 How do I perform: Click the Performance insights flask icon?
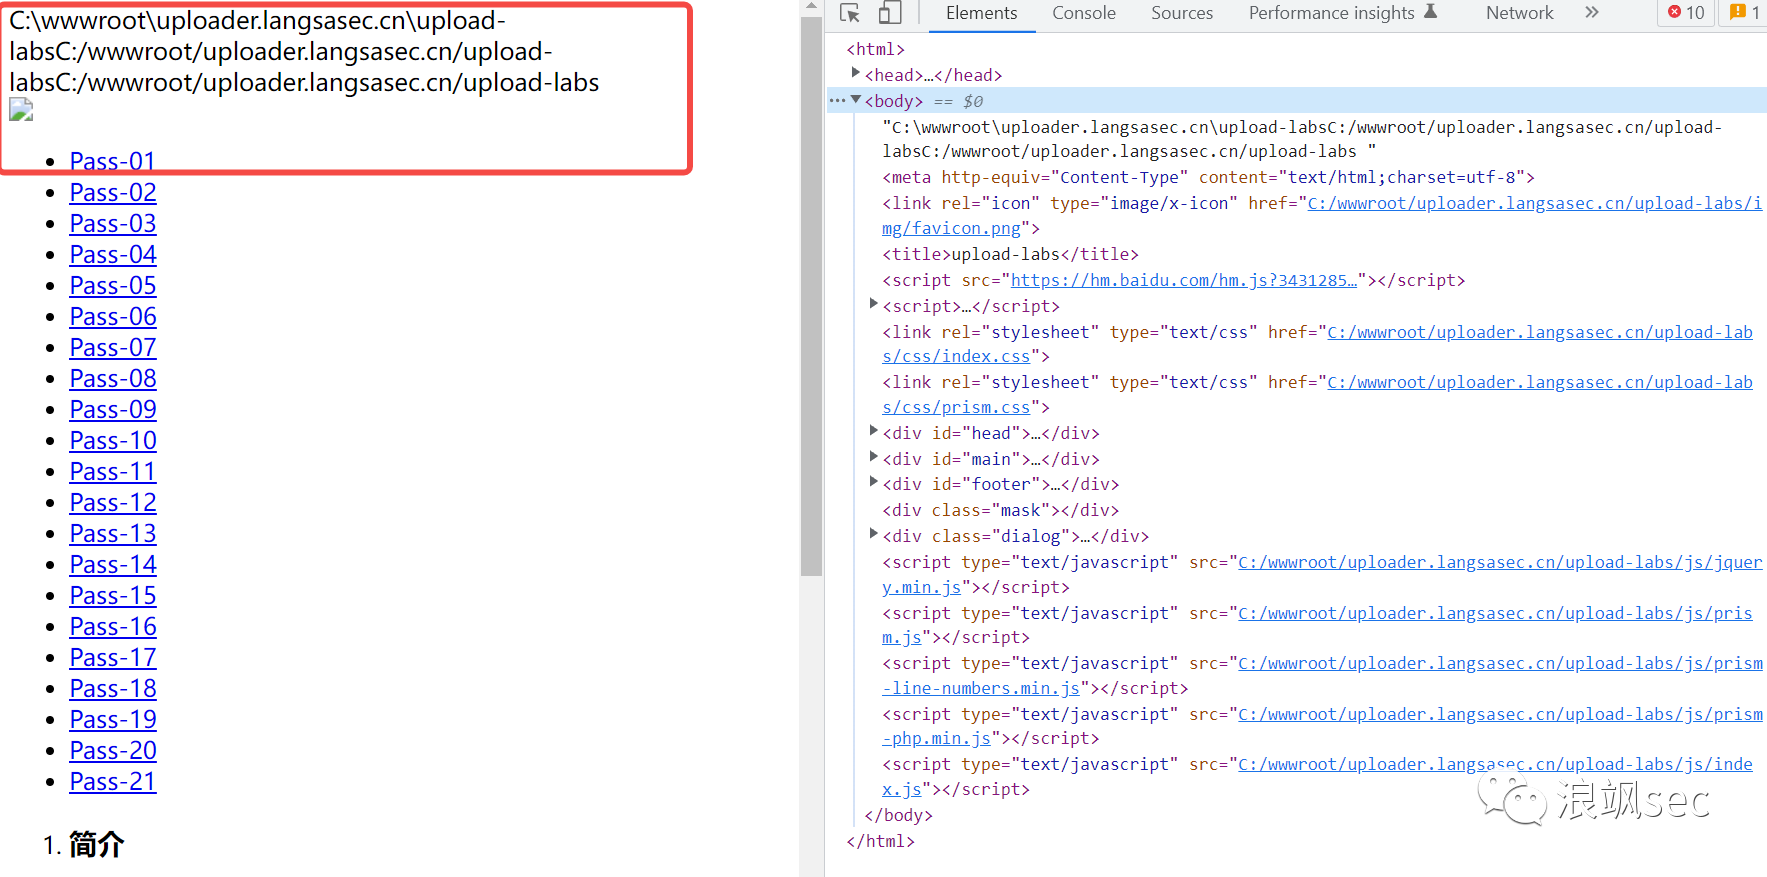pos(1430,12)
